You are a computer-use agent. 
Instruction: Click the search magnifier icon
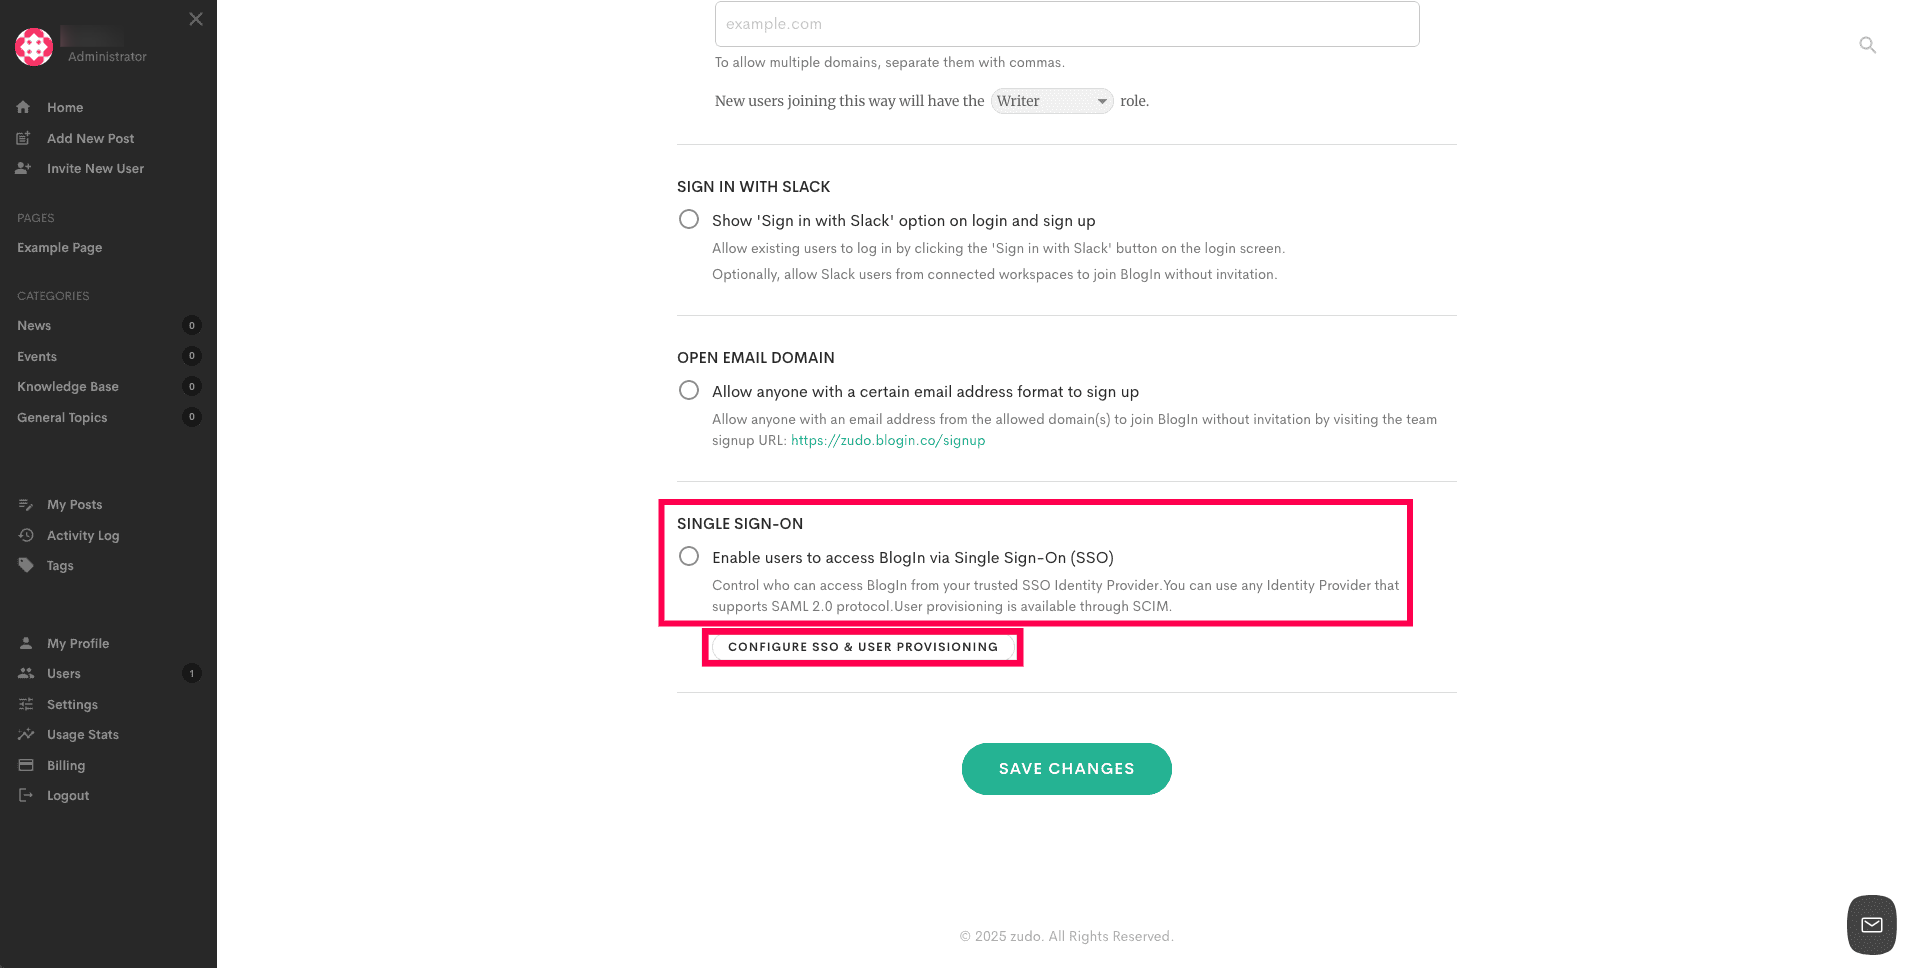1867,45
